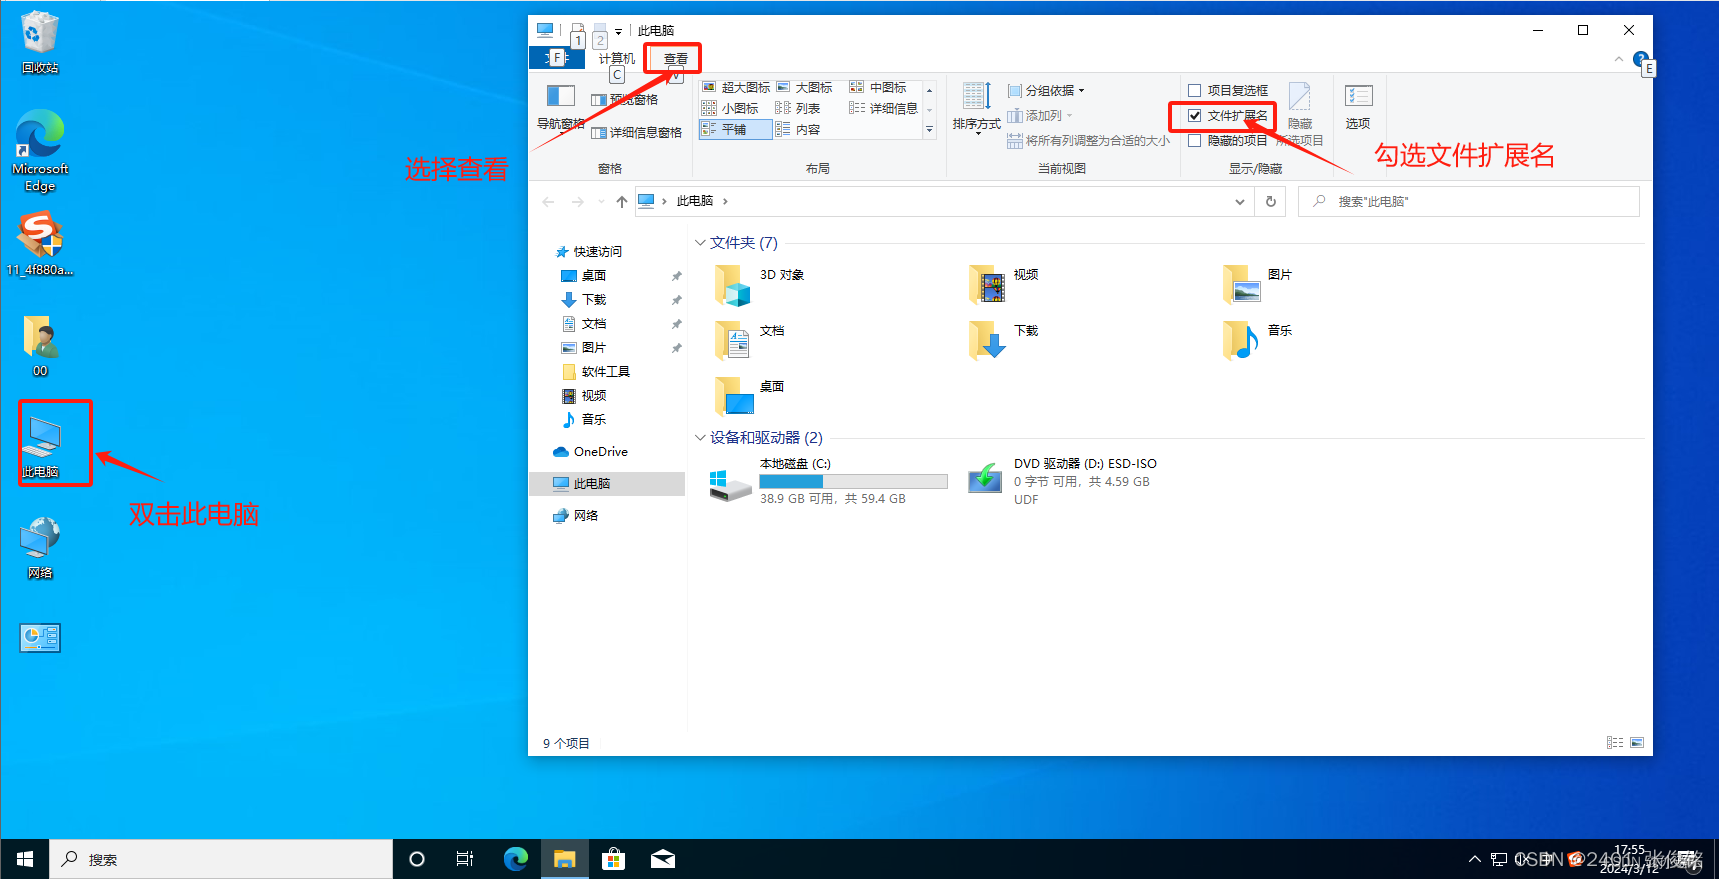Uncheck the 文件扩展名 file extensions checkbox
Viewport: 1719px width, 879px height.
tap(1194, 116)
